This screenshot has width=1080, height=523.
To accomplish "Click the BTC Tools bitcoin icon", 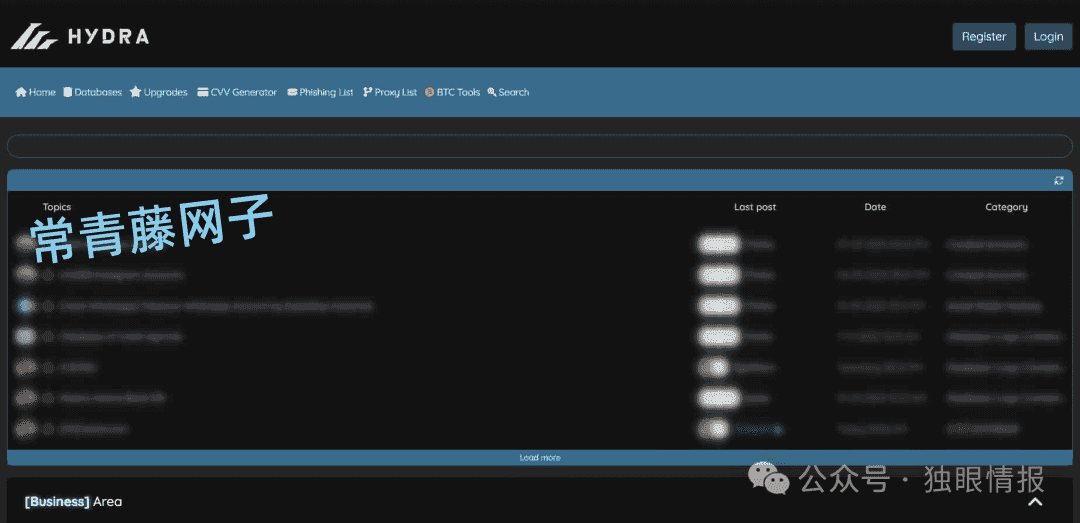I will tap(429, 92).
